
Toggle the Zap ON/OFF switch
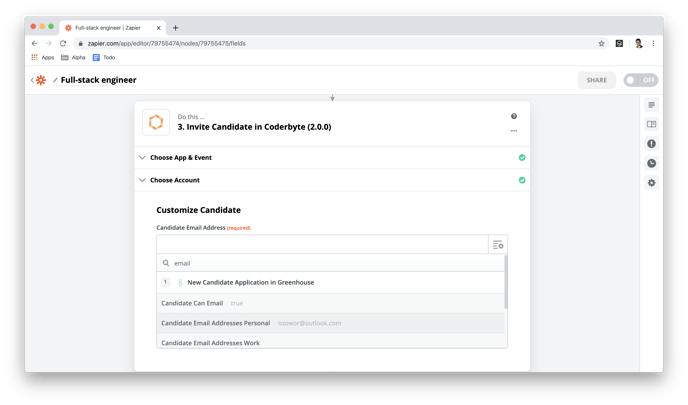(641, 80)
